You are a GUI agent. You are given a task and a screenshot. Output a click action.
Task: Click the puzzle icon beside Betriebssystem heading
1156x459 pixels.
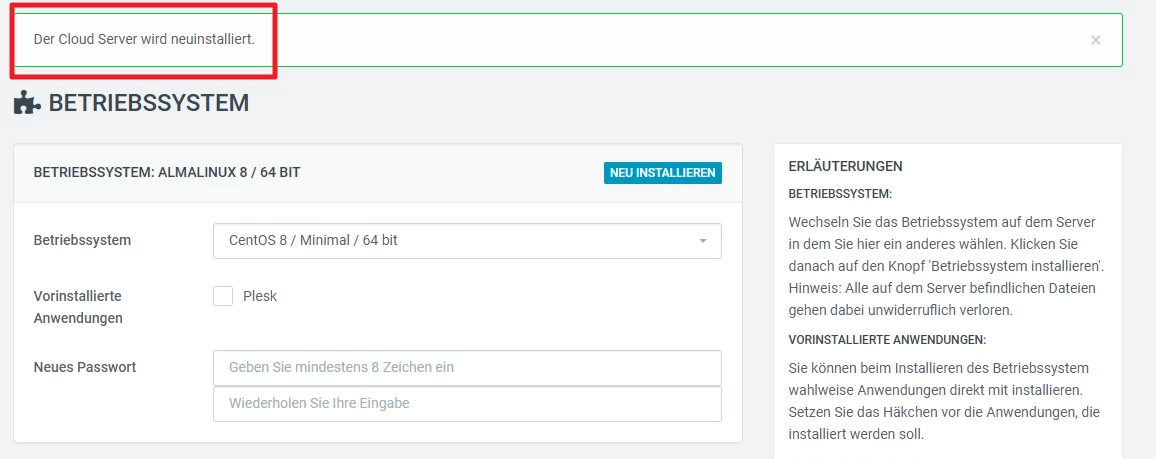(x=27, y=102)
